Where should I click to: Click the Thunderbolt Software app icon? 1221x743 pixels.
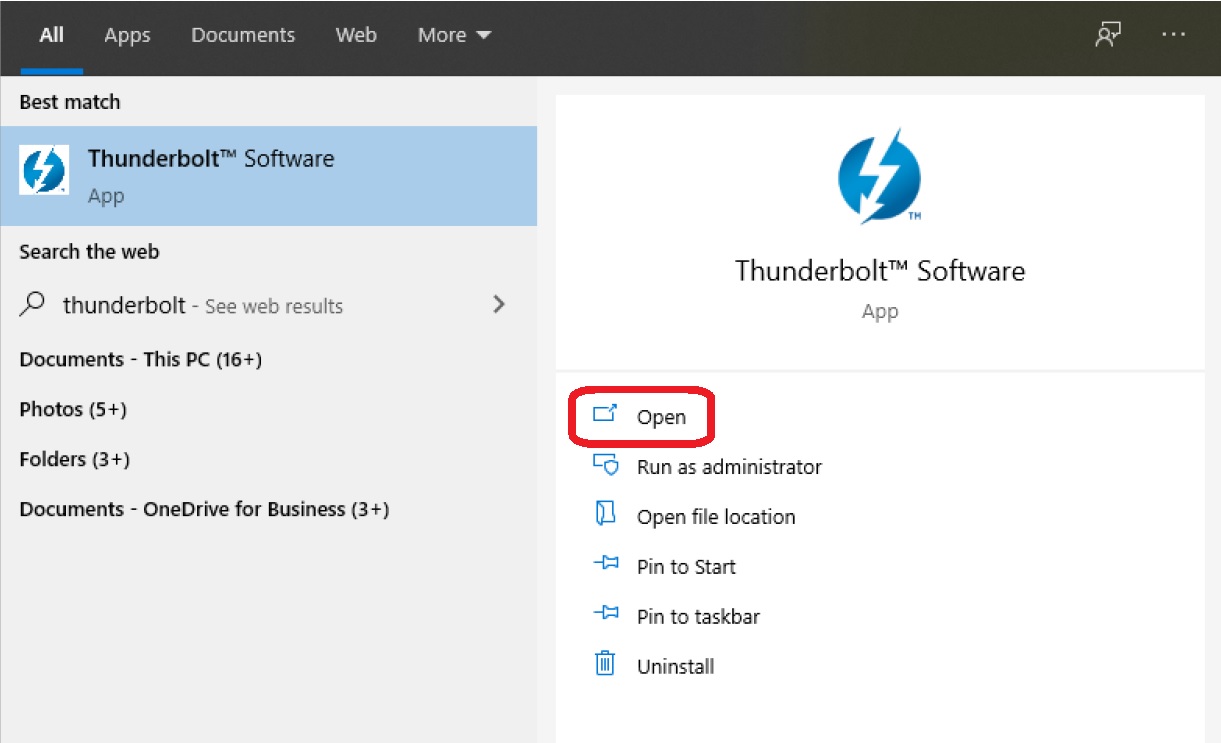tap(43, 170)
